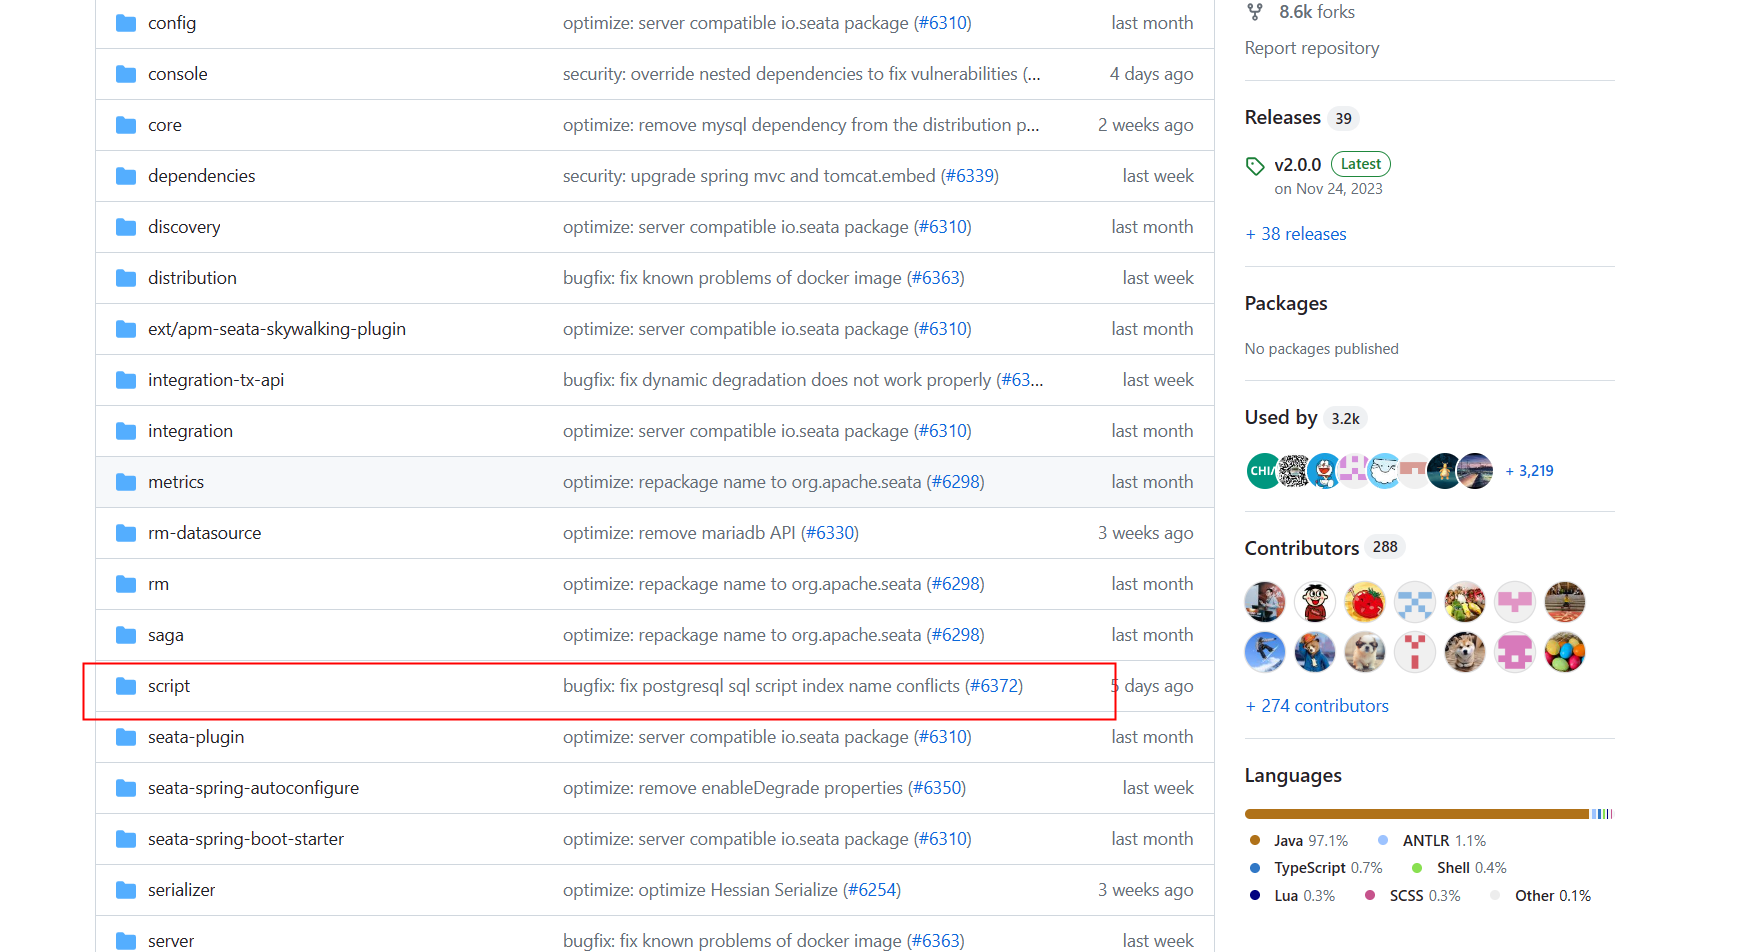Click the Java segment of language bar

(x=1416, y=814)
